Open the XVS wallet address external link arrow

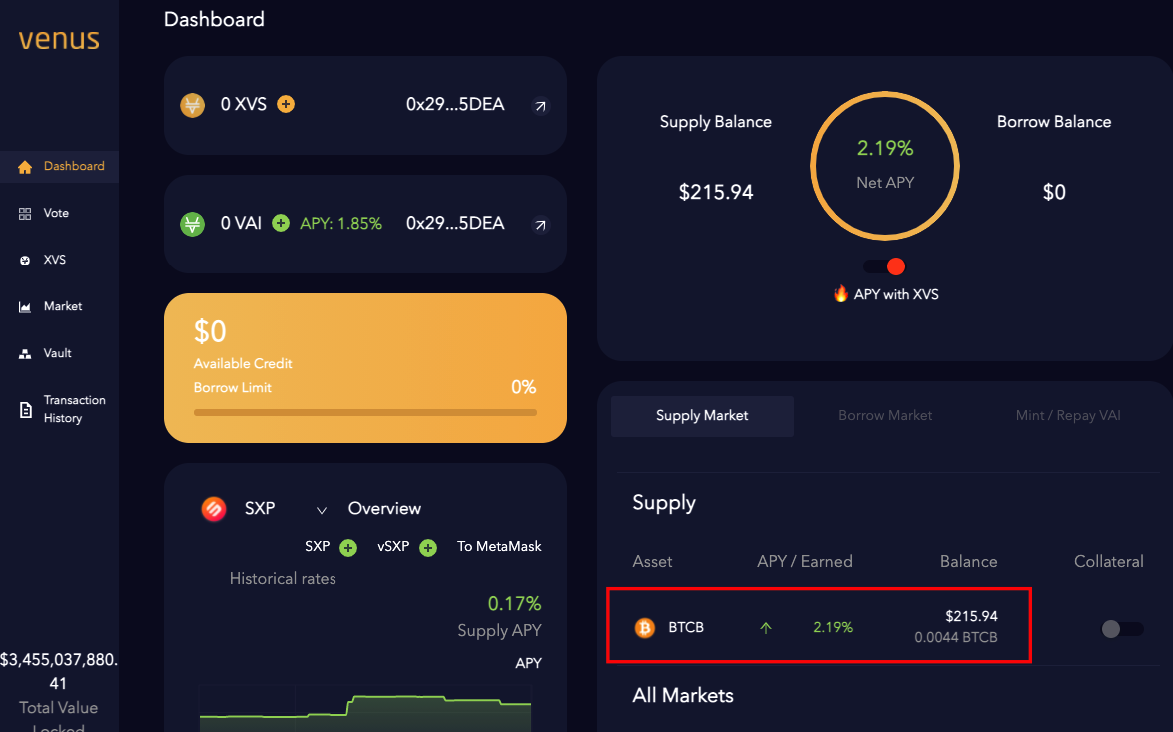pyautogui.click(x=540, y=105)
